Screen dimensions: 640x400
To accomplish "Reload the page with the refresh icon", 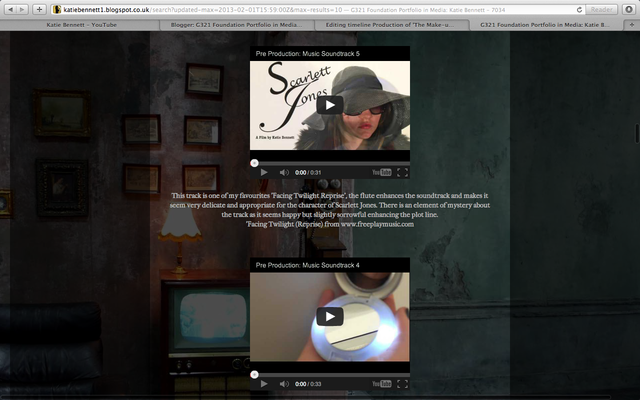I will [x=579, y=9].
